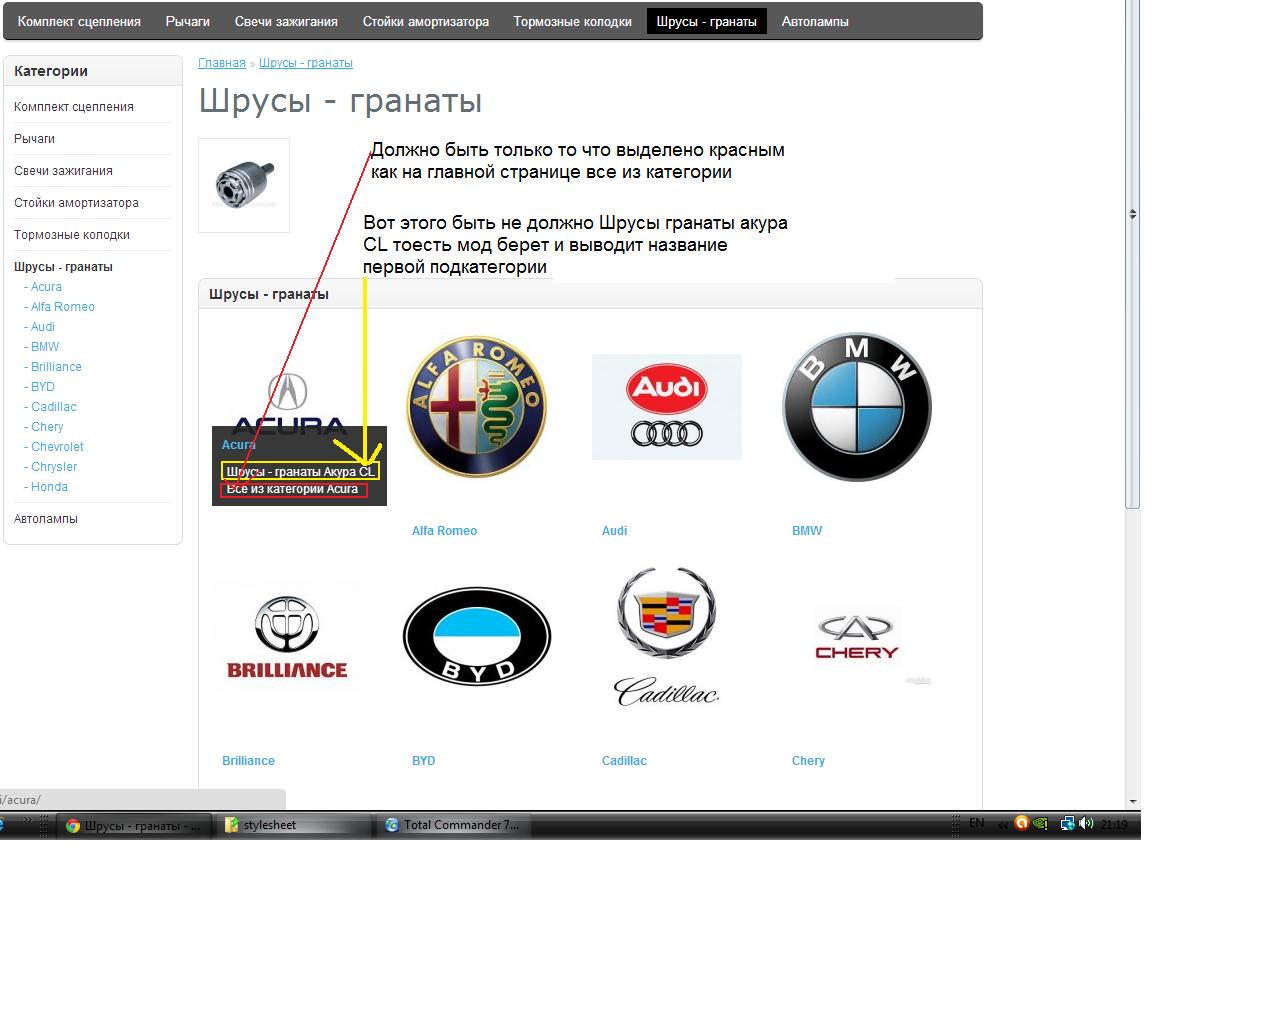Switch to stylesheet taskbar window
The height and width of the screenshot is (1024, 1280).
294,825
